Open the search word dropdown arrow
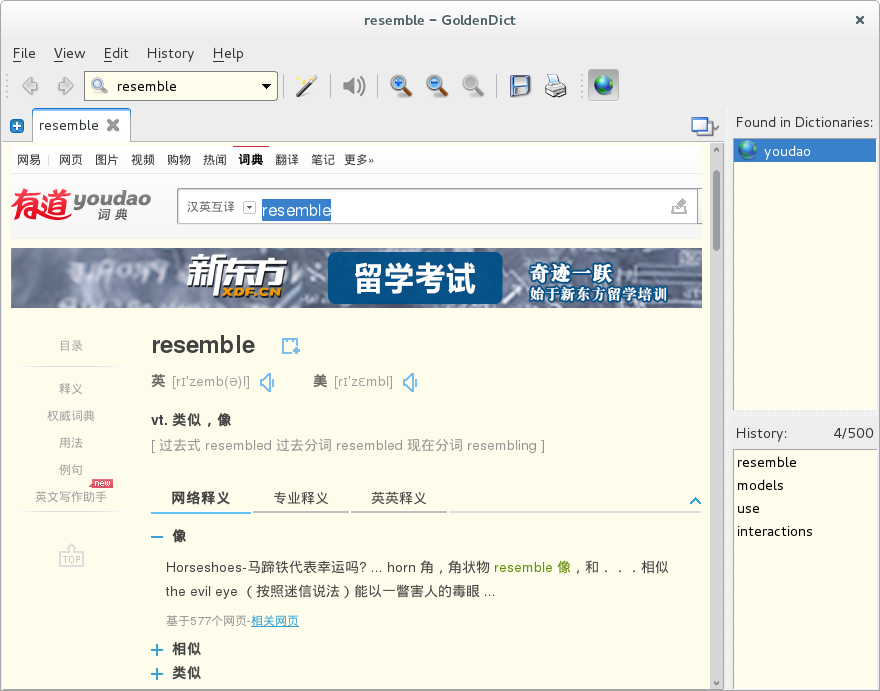880x691 pixels. click(267, 86)
